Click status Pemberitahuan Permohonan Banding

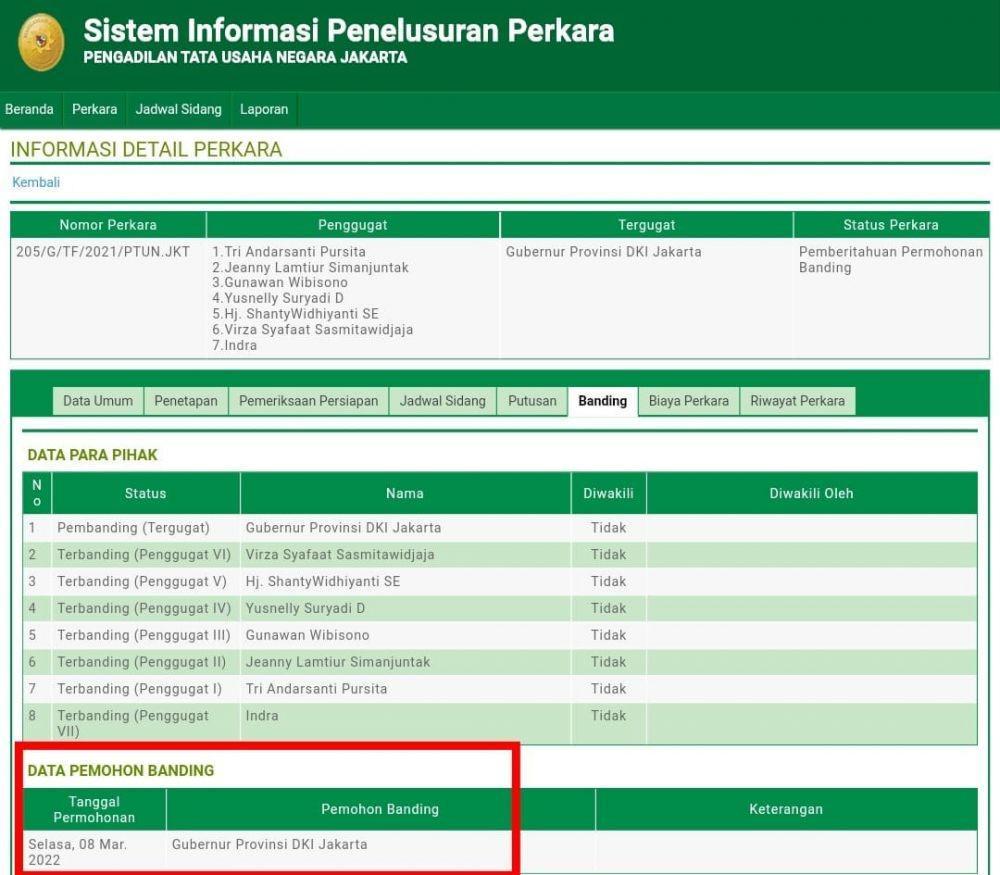(891, 260)
